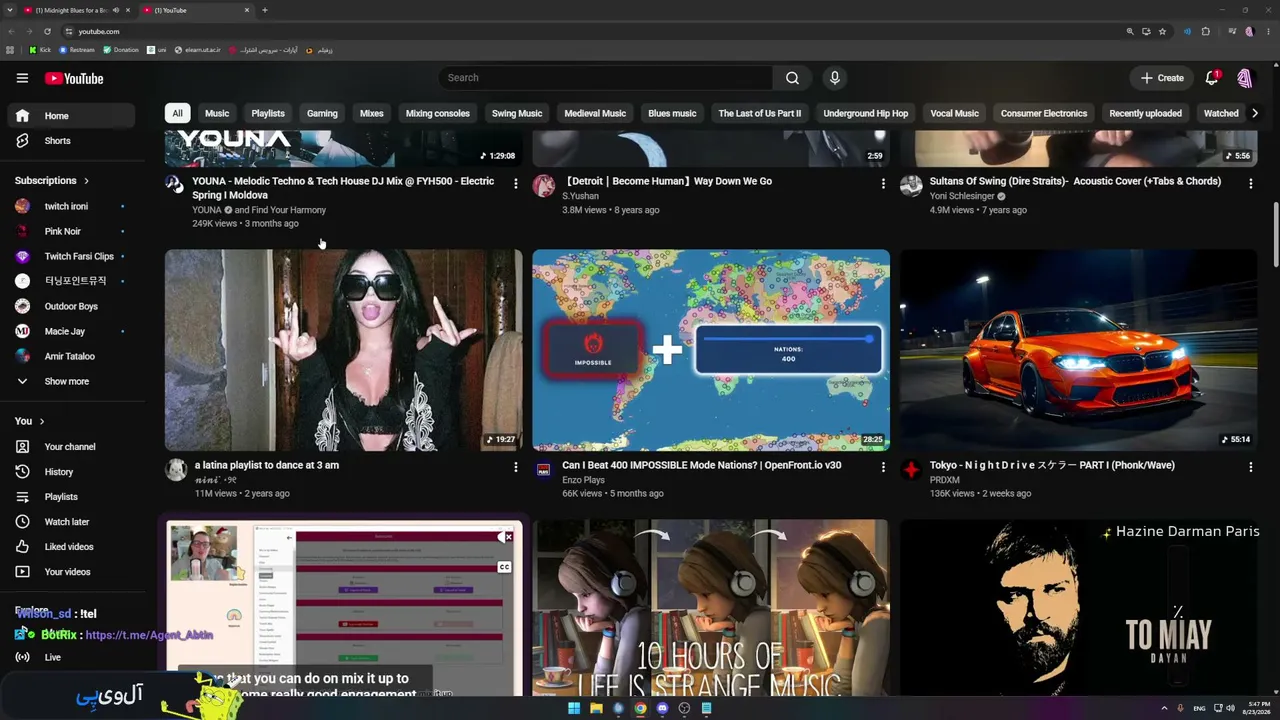Viewport: 1280px width, 720px height.
Task: Play the 400 IMPOSSIBLE Nations thumbnail
Action: [711, 350]
